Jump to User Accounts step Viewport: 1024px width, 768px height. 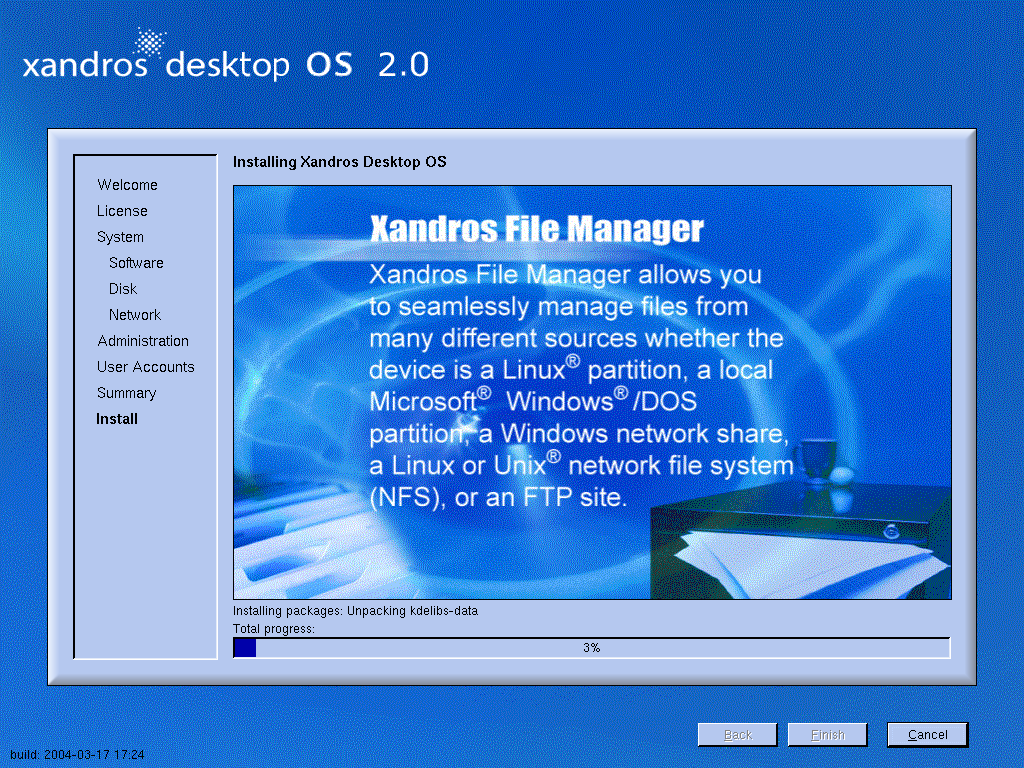click(145, 367)
